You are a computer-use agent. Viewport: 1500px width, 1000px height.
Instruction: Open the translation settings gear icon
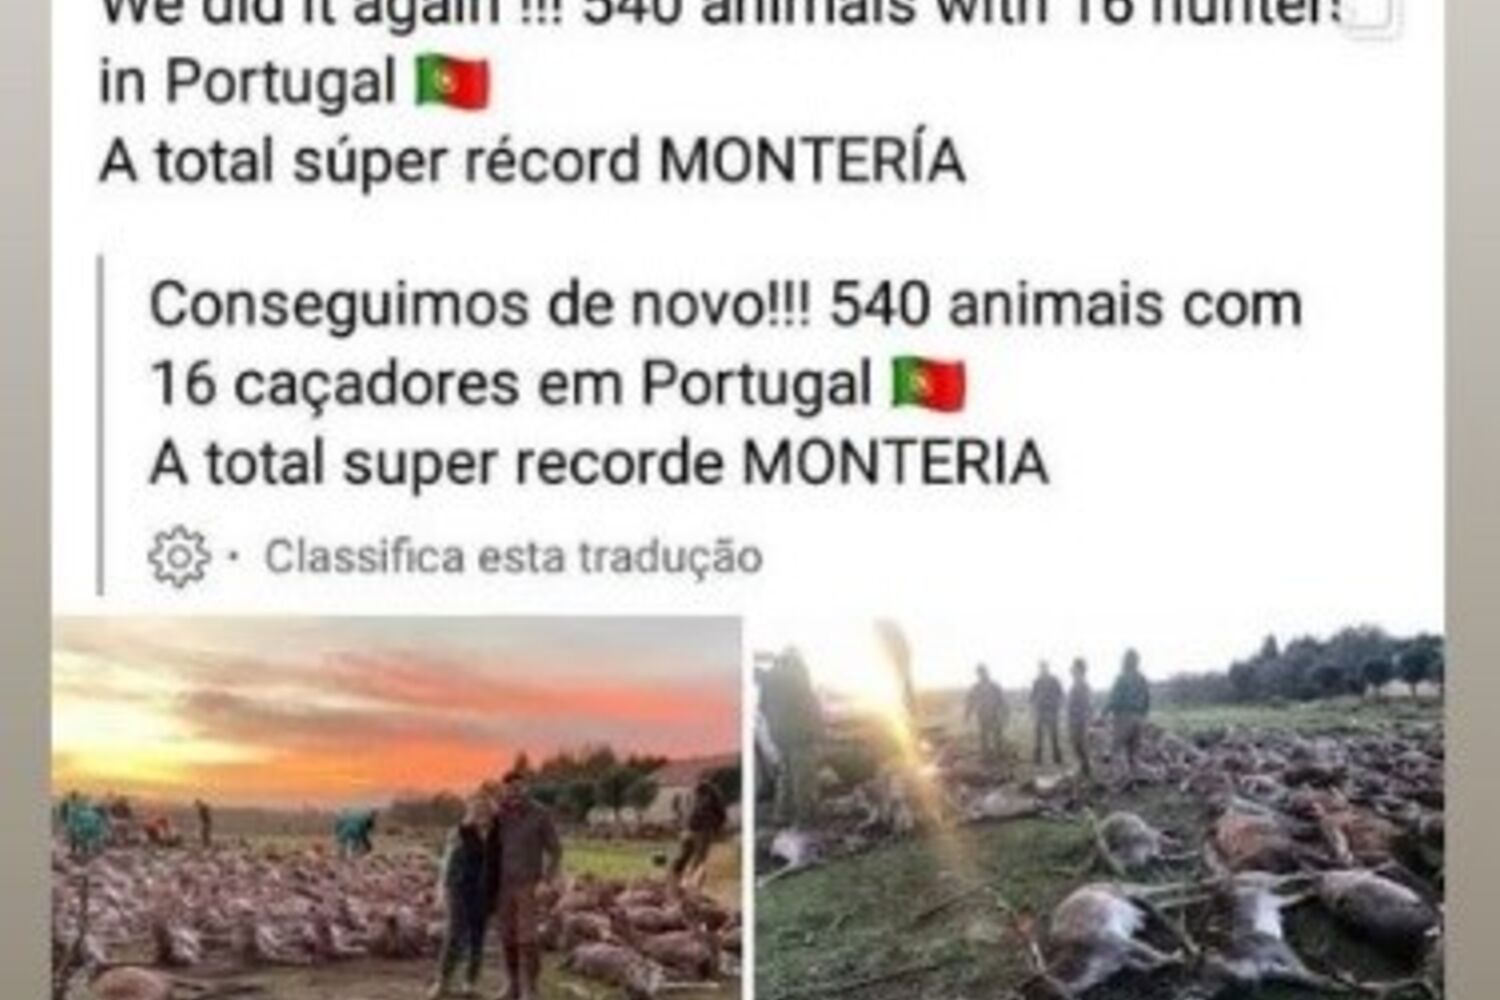click(x=180, y=556)
